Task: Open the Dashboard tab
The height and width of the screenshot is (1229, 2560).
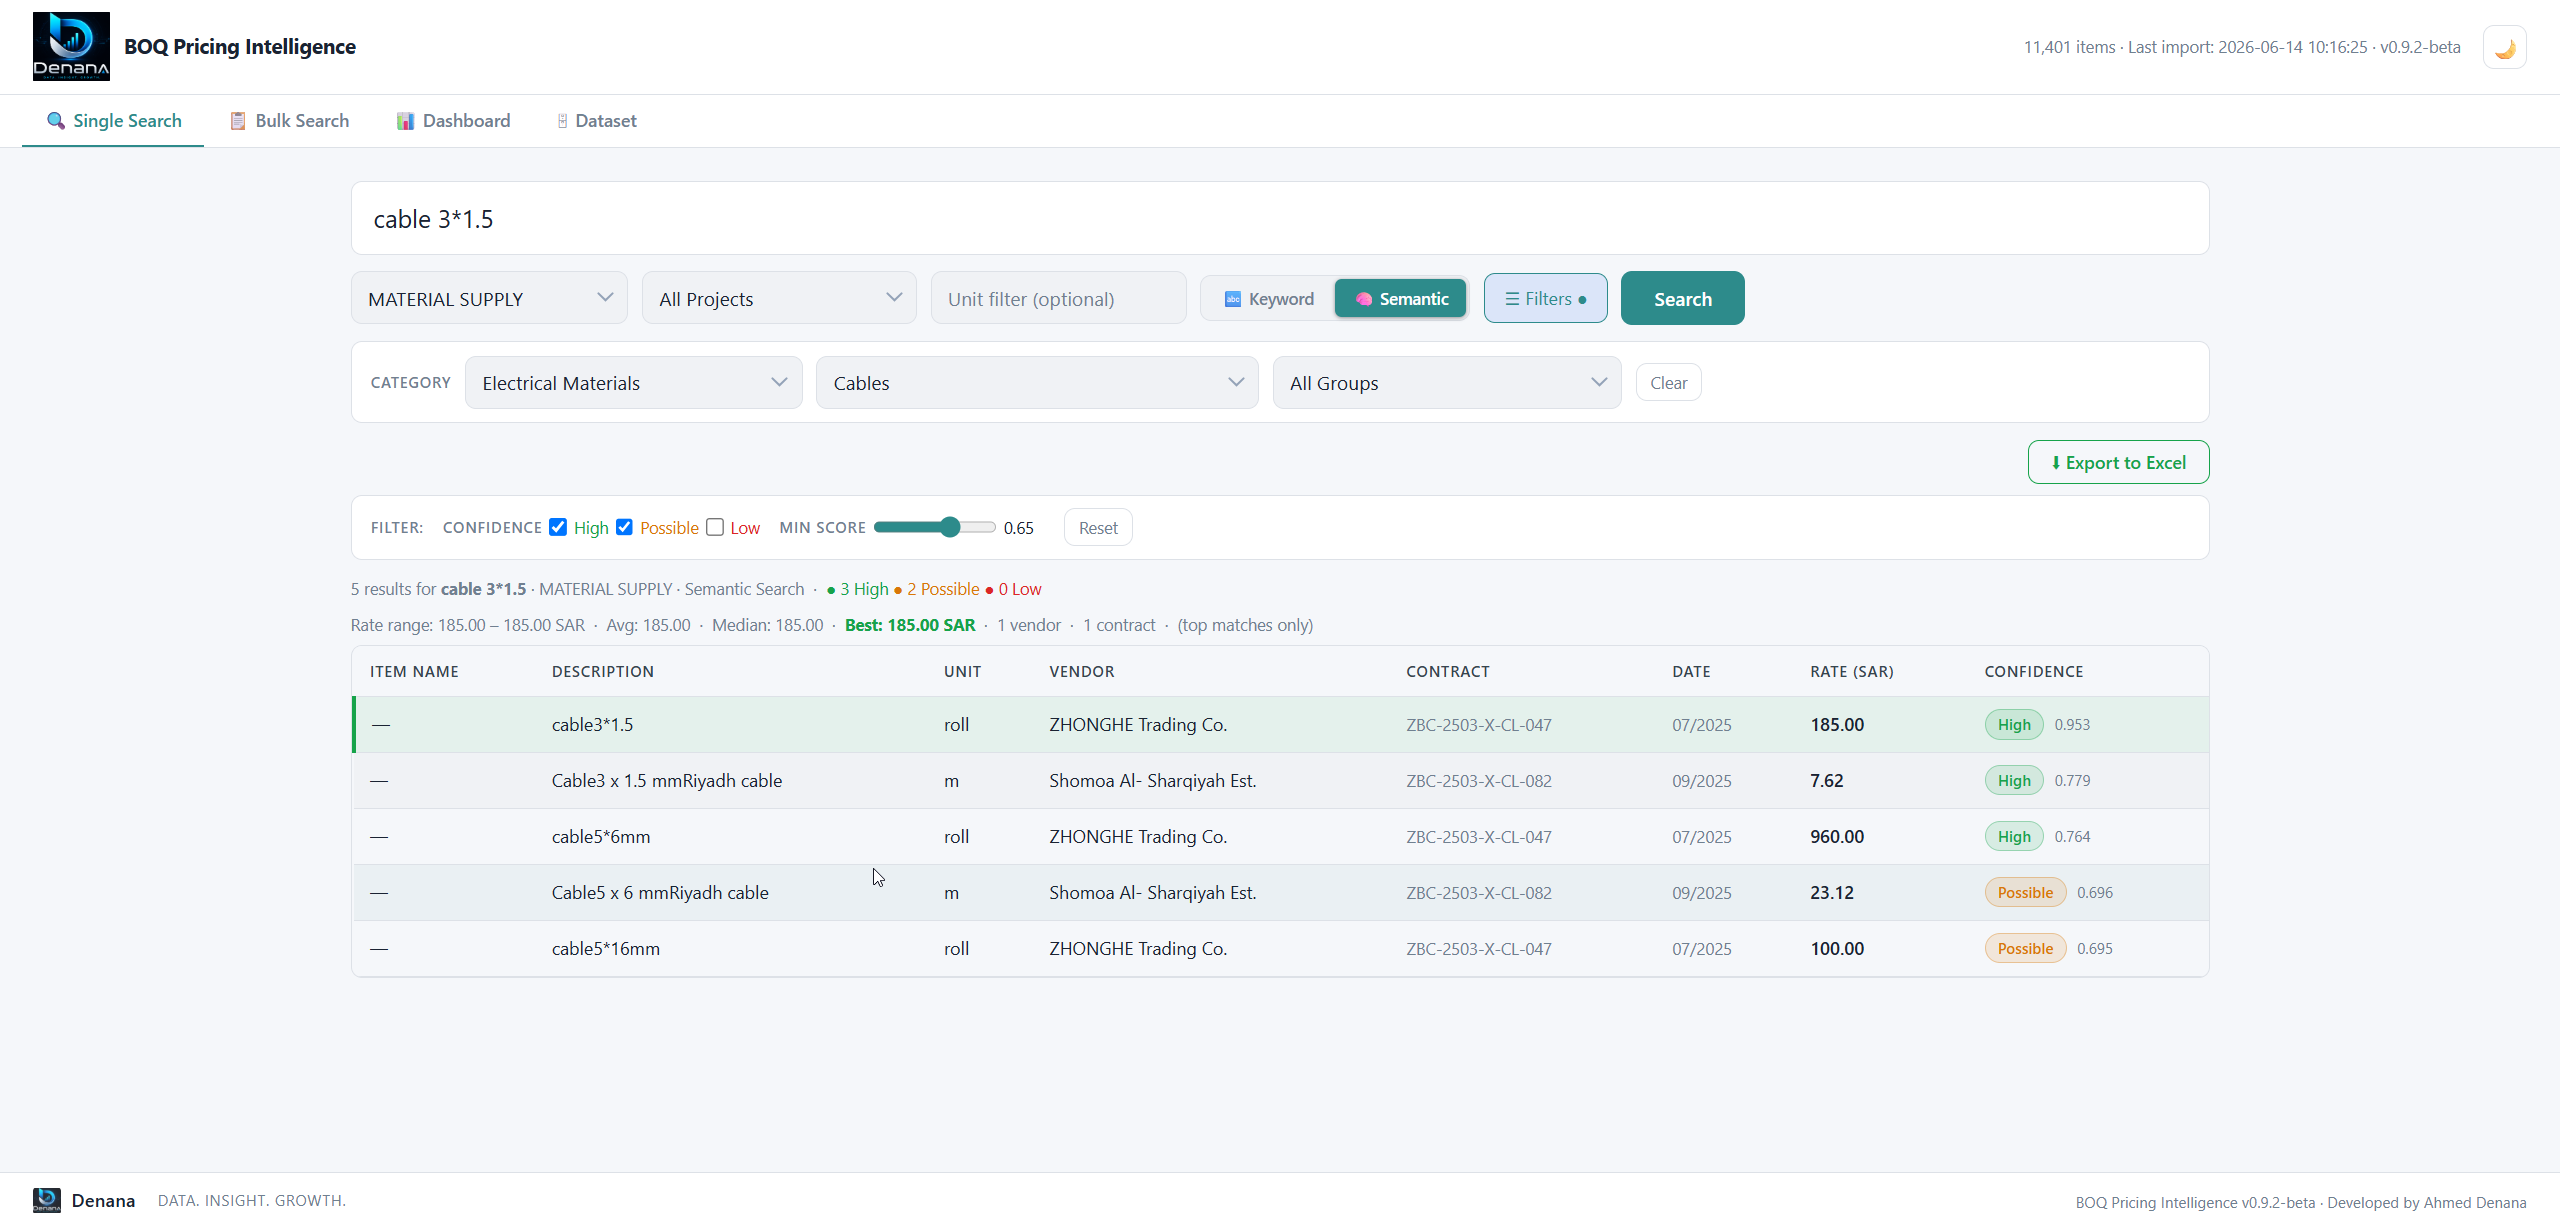Action: 453,121
